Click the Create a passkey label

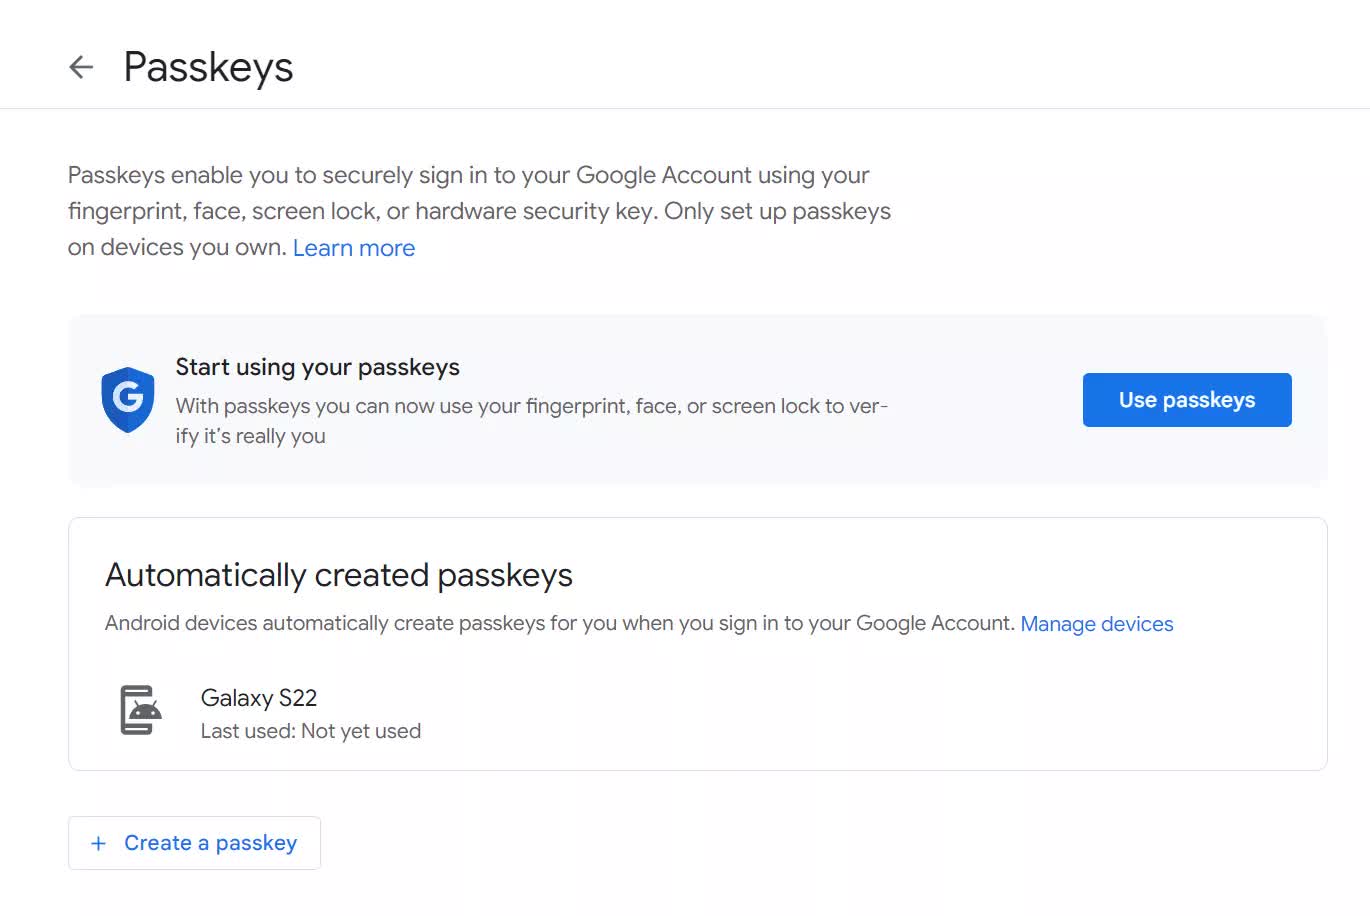pyautogui.click(x=211, y=843)
